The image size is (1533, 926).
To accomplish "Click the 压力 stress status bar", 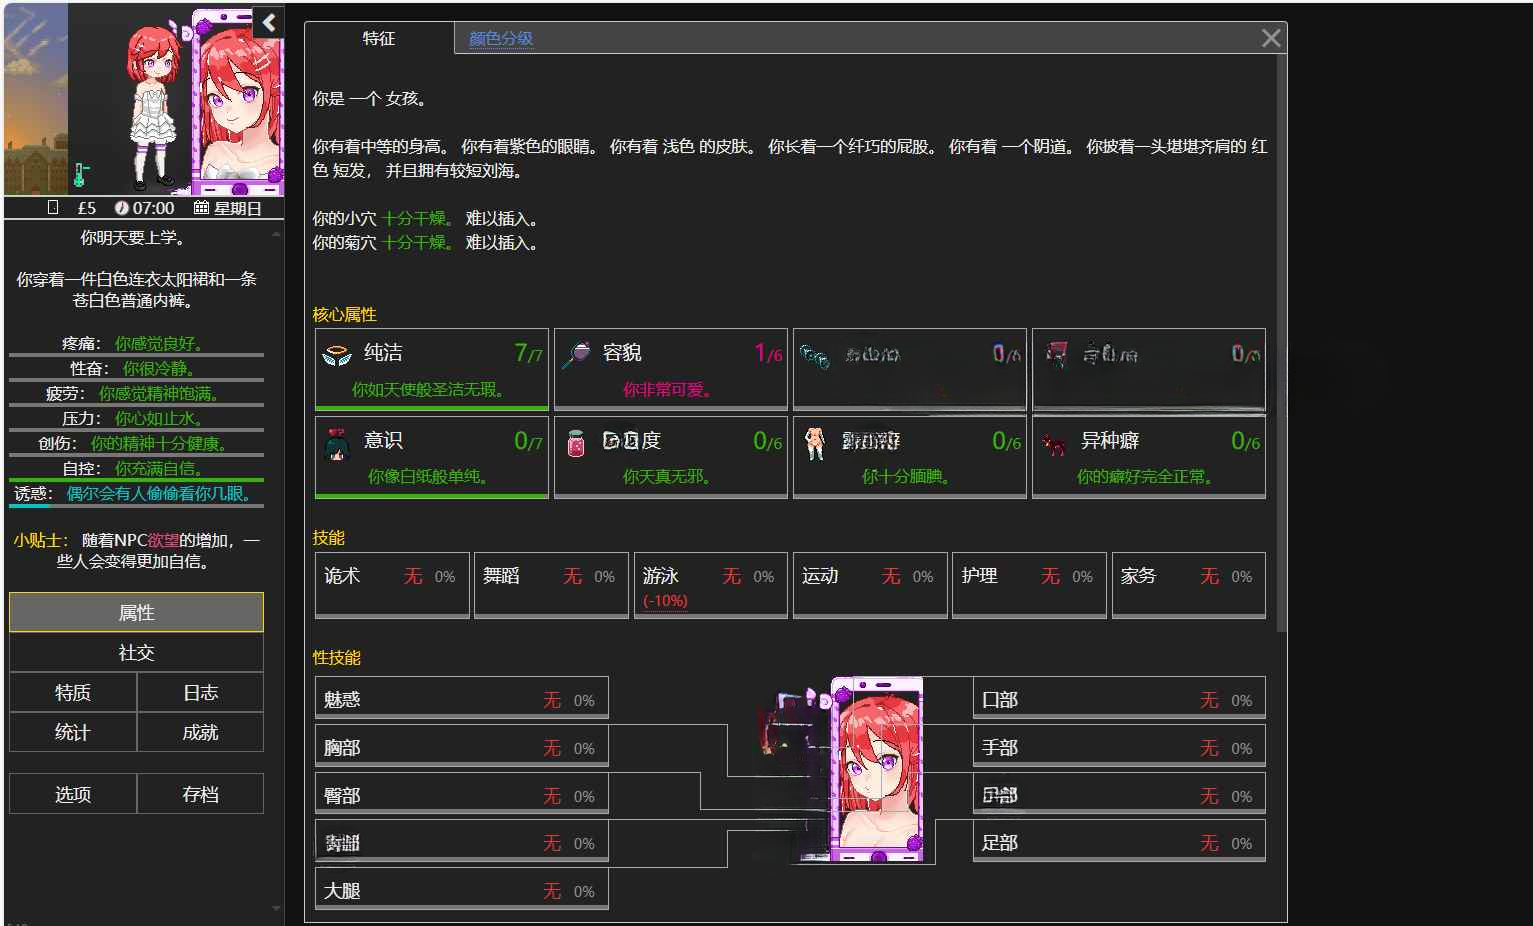I will point(136,419).
